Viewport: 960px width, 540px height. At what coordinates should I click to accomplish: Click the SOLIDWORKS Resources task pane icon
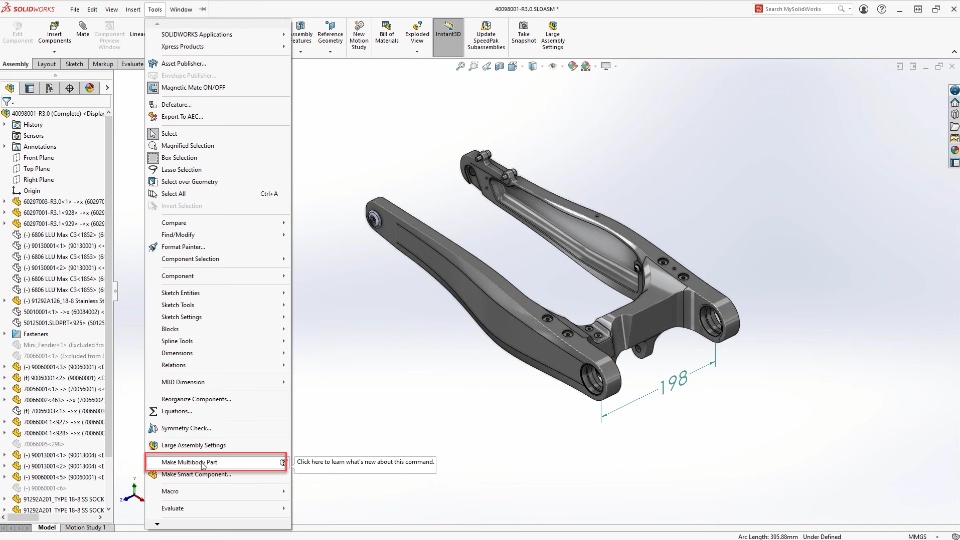pyautogui.click(x=954, y=102)
